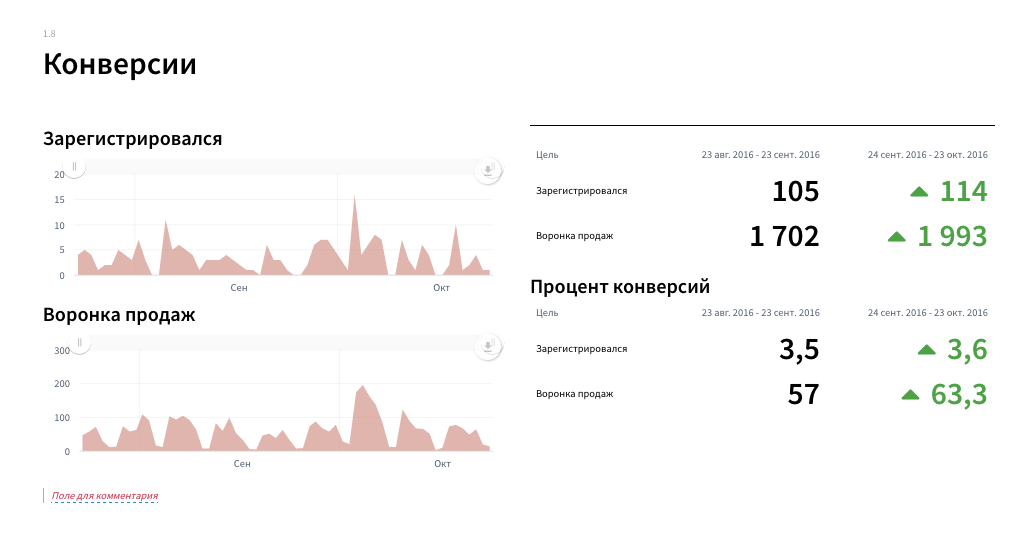Grab the Зарегистрировался chart range slider handle
Viewport: 1023px width, 551px height.
click(74, 167)
